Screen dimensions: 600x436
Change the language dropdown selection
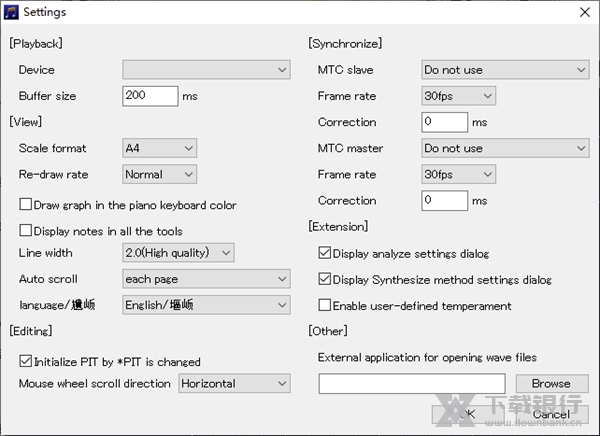pos(206,304)
